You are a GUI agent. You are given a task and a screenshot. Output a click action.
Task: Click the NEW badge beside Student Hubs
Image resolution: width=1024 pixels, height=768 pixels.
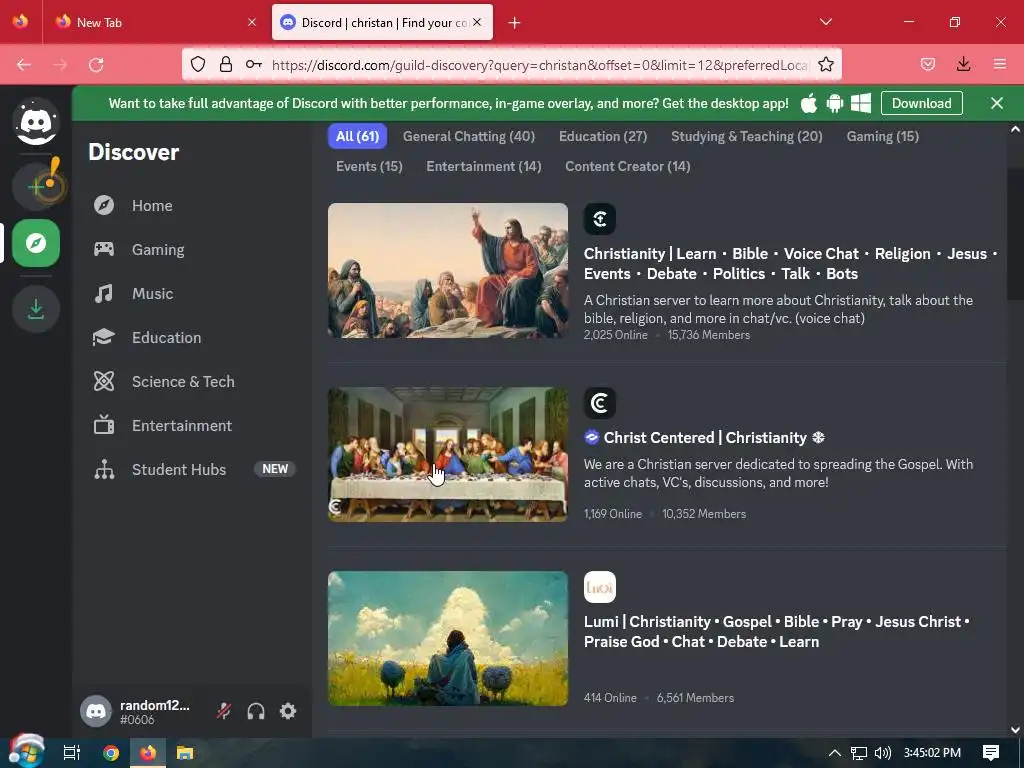[x=275, y=469]
